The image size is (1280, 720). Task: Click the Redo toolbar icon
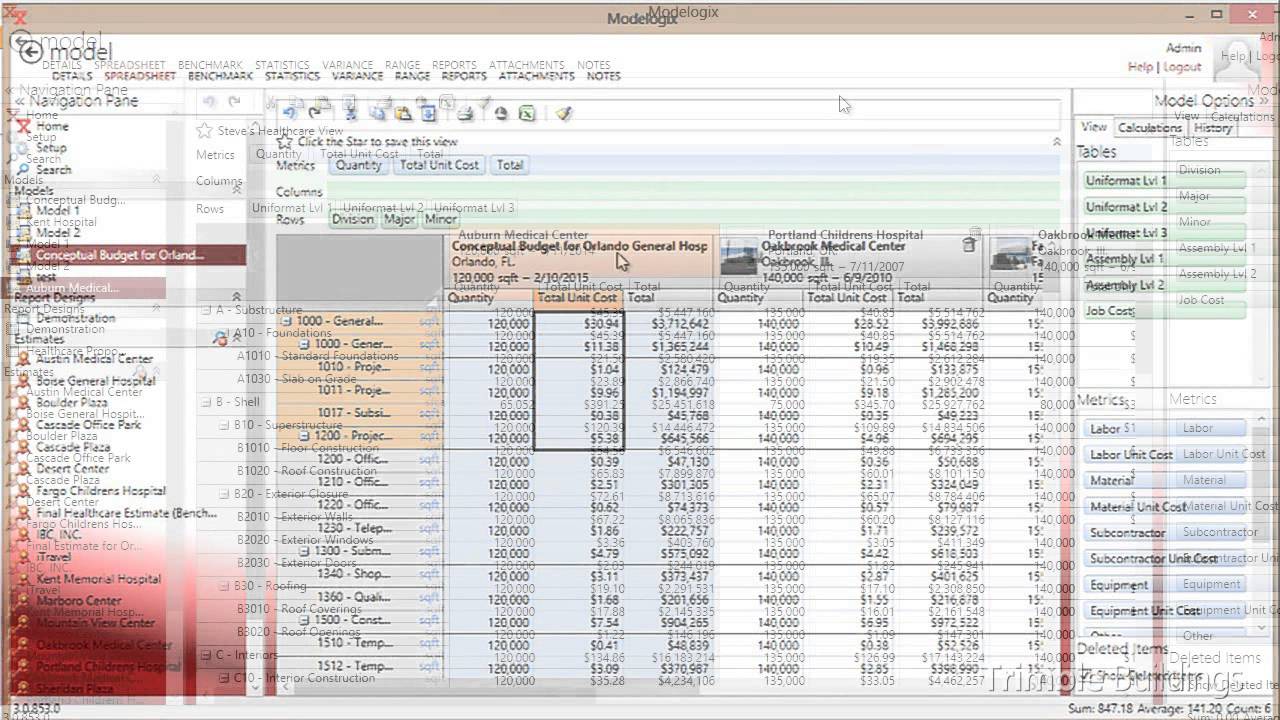(x=314, y=113)
